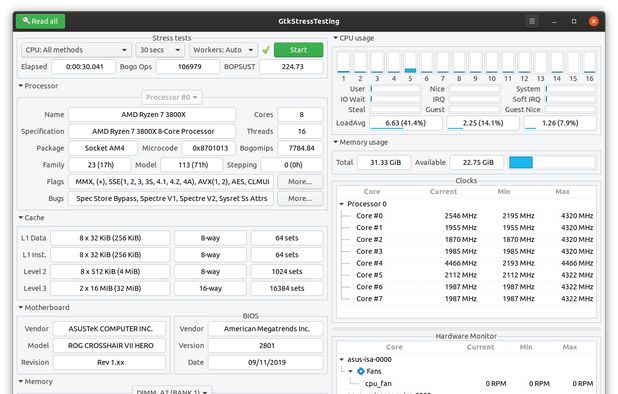Image resolution: width=618 pixels, height=394 pixels.
Task: Click Hardware Monitor Min column header
Action: click(x=526, y=347)
